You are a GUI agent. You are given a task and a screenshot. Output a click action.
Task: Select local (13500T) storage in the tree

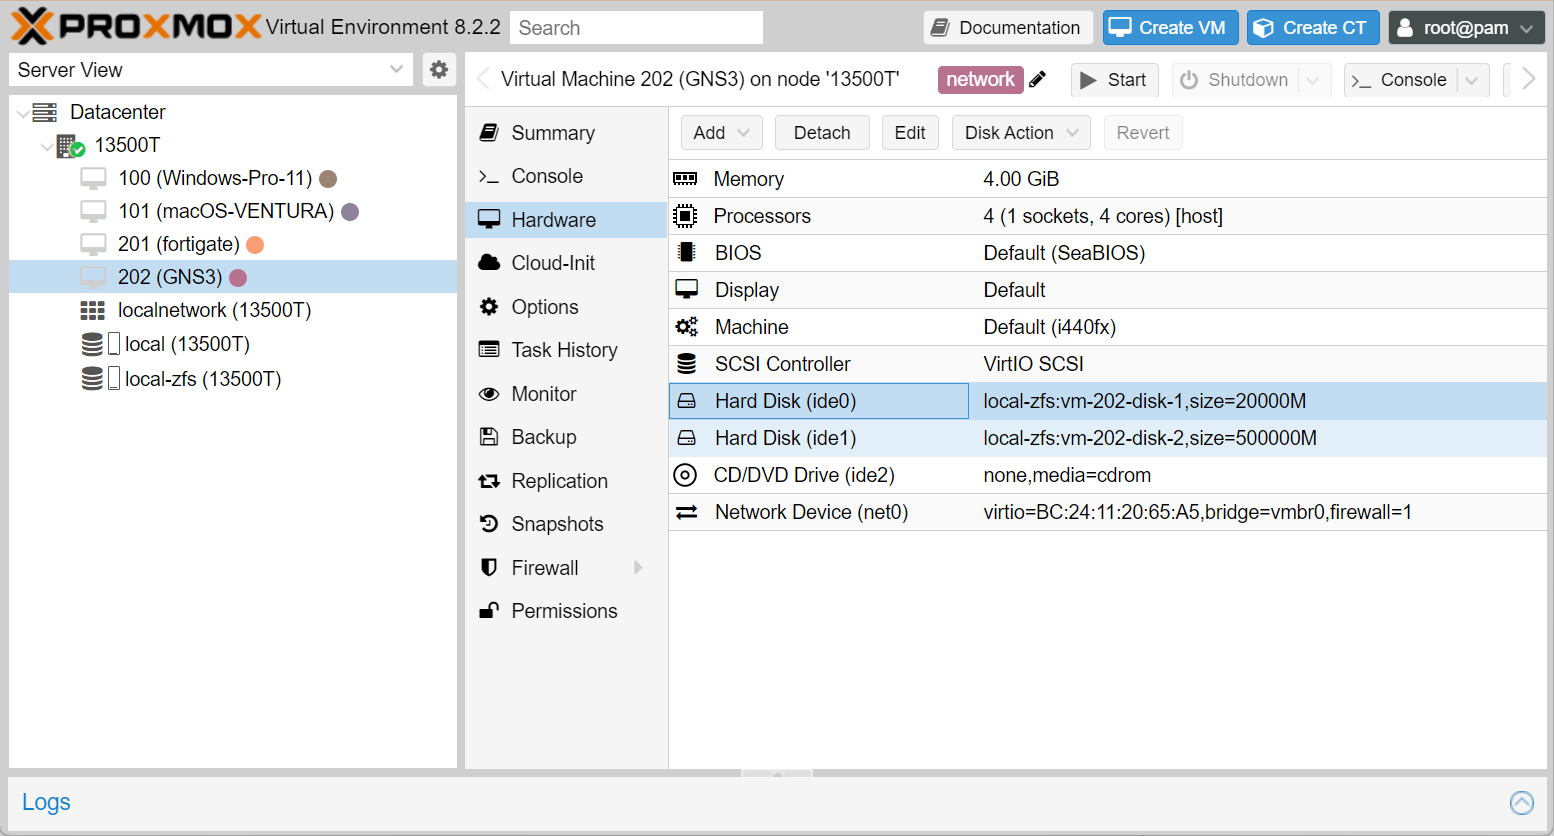187,344
